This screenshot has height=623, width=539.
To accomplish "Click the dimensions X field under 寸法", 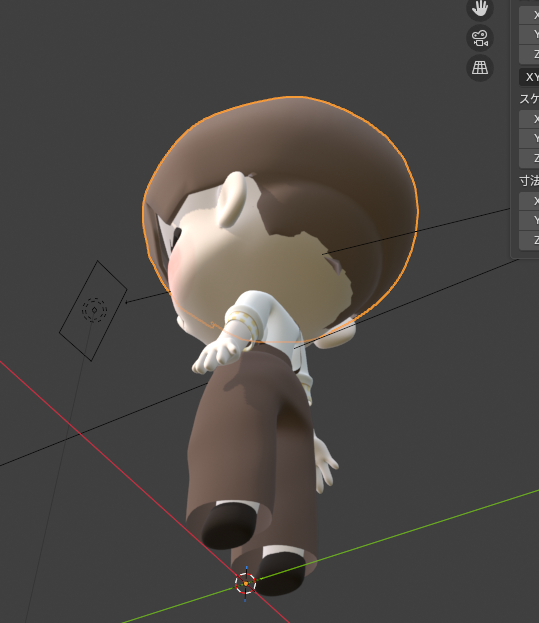I will pyautogui.click(x=529, y=201).
